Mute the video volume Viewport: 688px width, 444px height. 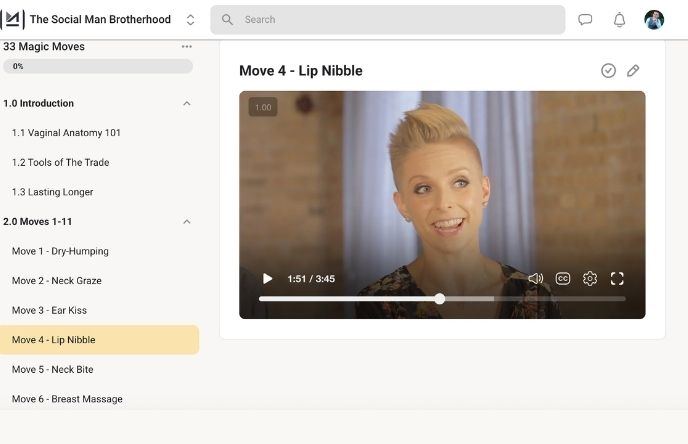click(535, 279)
